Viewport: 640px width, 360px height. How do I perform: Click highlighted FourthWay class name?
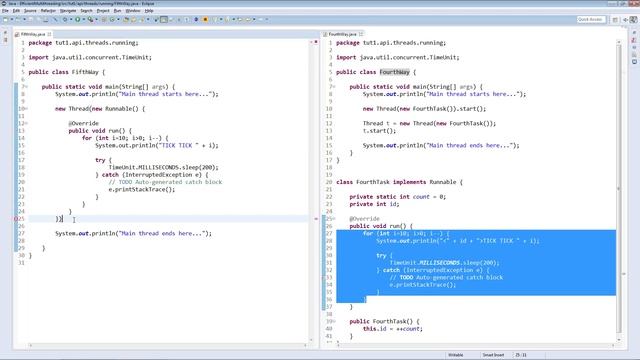tap(394, 72)
